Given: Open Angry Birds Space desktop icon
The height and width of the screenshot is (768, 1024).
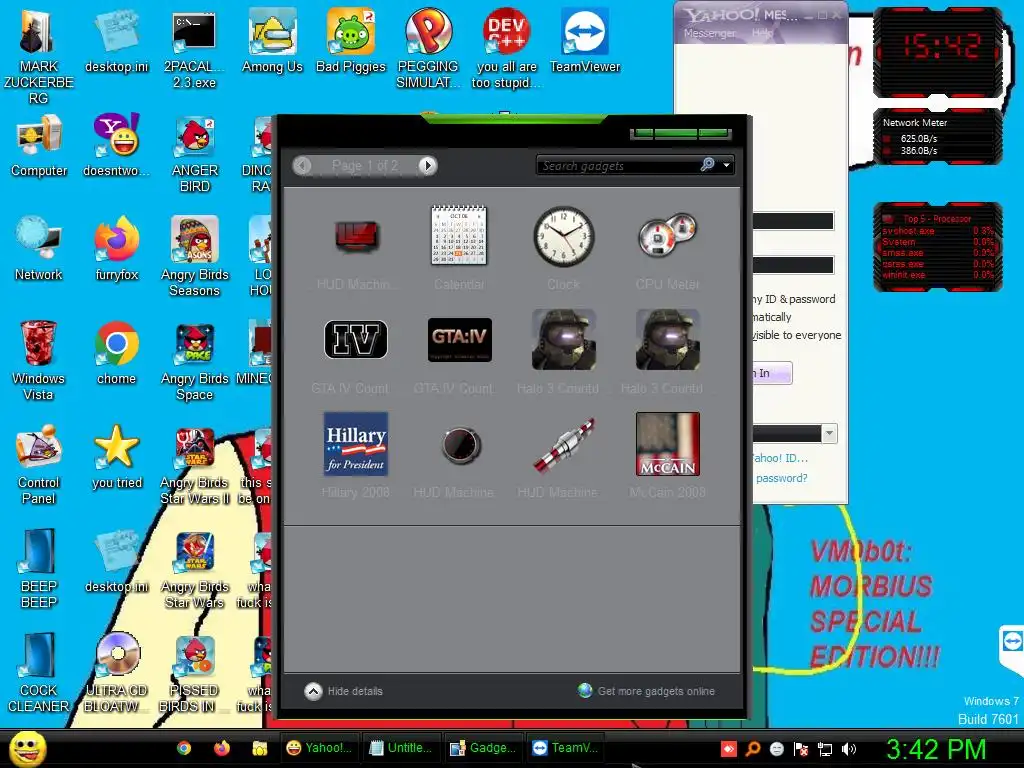Looking at the screenshot, I should click(x=194, y=361).
